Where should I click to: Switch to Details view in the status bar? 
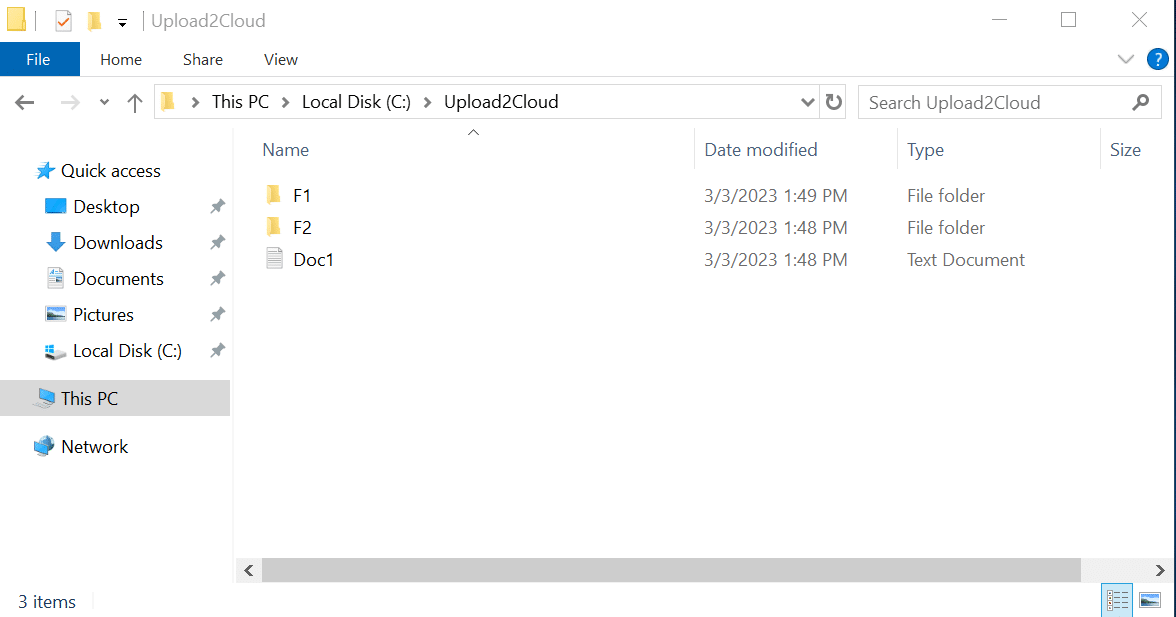(1117, 600)
